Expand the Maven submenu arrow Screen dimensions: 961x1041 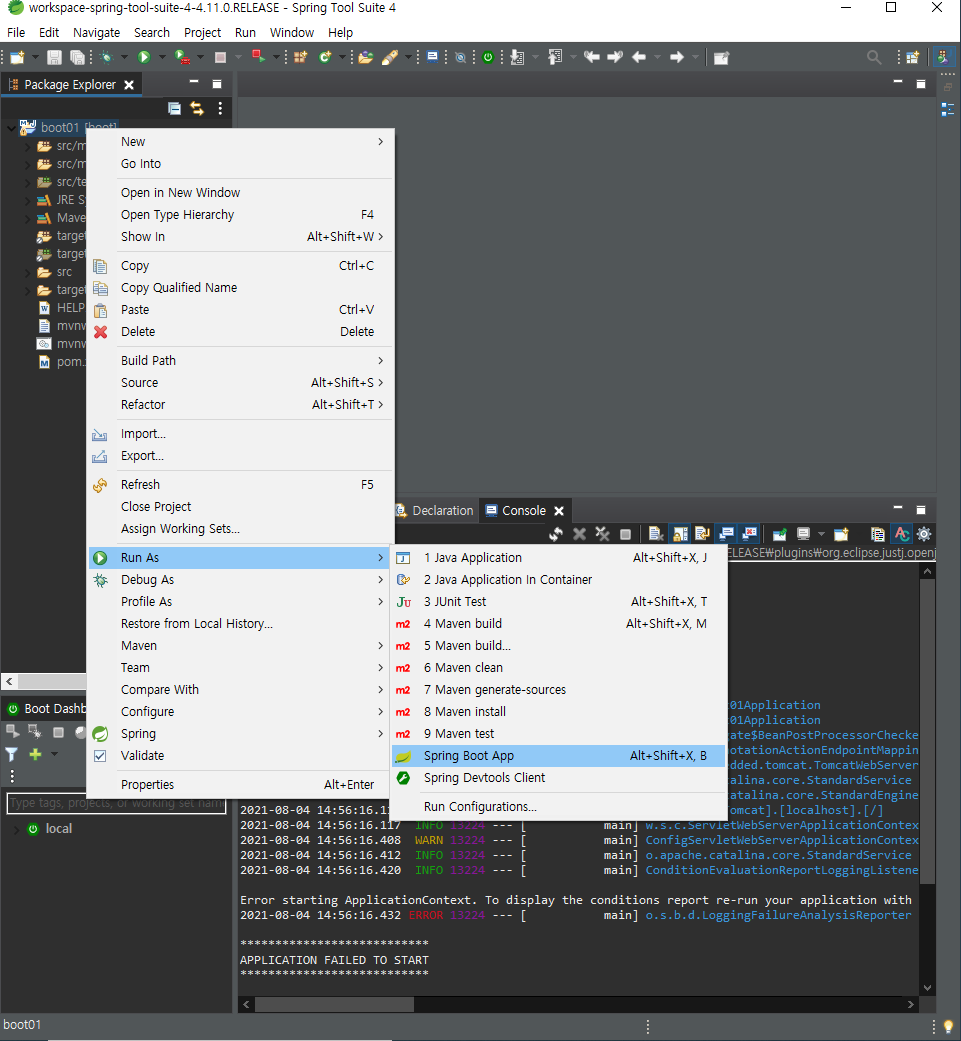point(380,645)
